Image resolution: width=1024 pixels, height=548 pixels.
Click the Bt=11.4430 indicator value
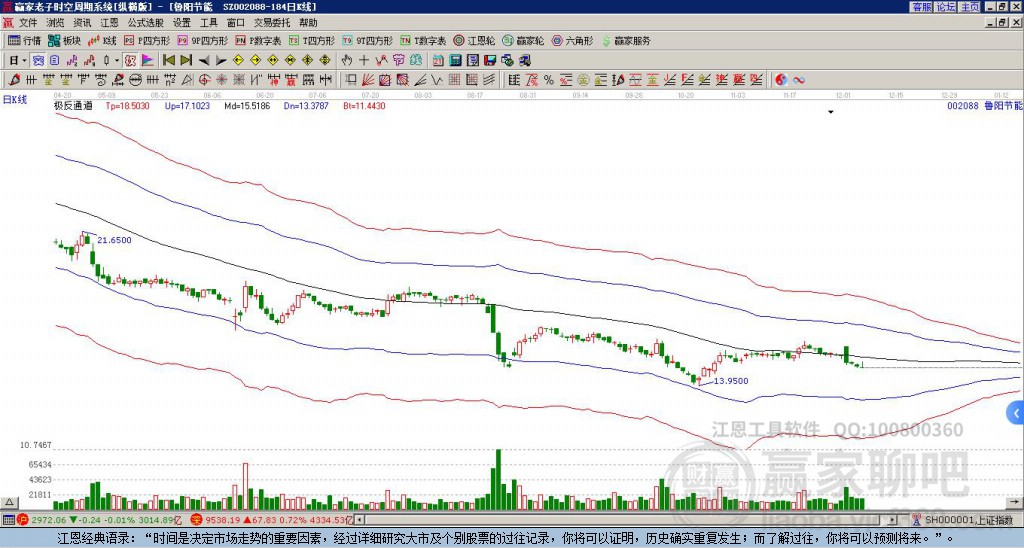tap(364, 105)
